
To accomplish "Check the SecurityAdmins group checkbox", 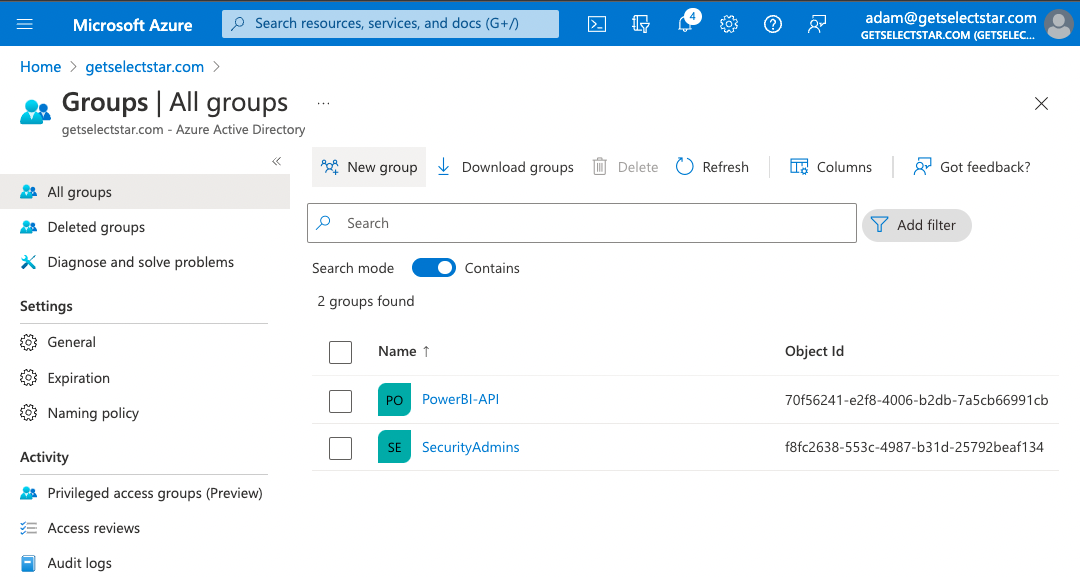I will click(x=340, y=448).
